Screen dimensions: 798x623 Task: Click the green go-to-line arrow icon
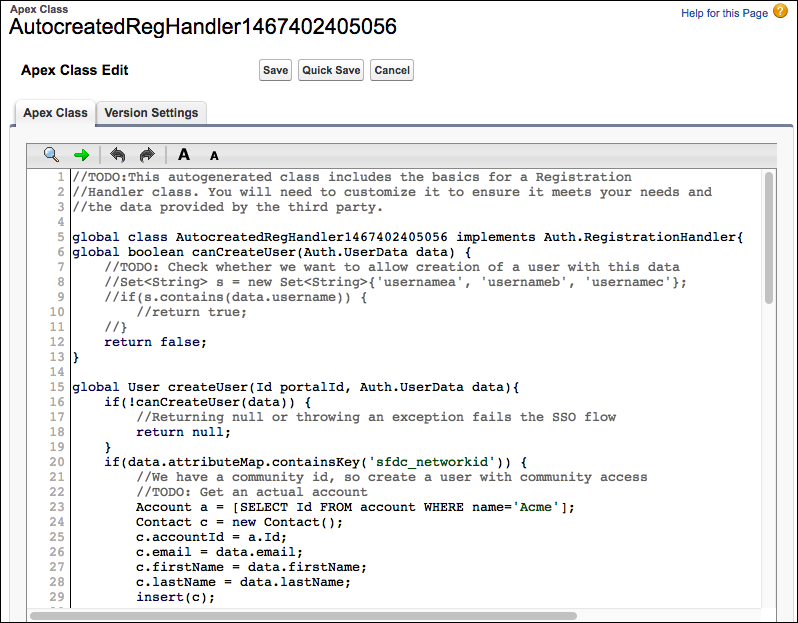pos(81,155)
